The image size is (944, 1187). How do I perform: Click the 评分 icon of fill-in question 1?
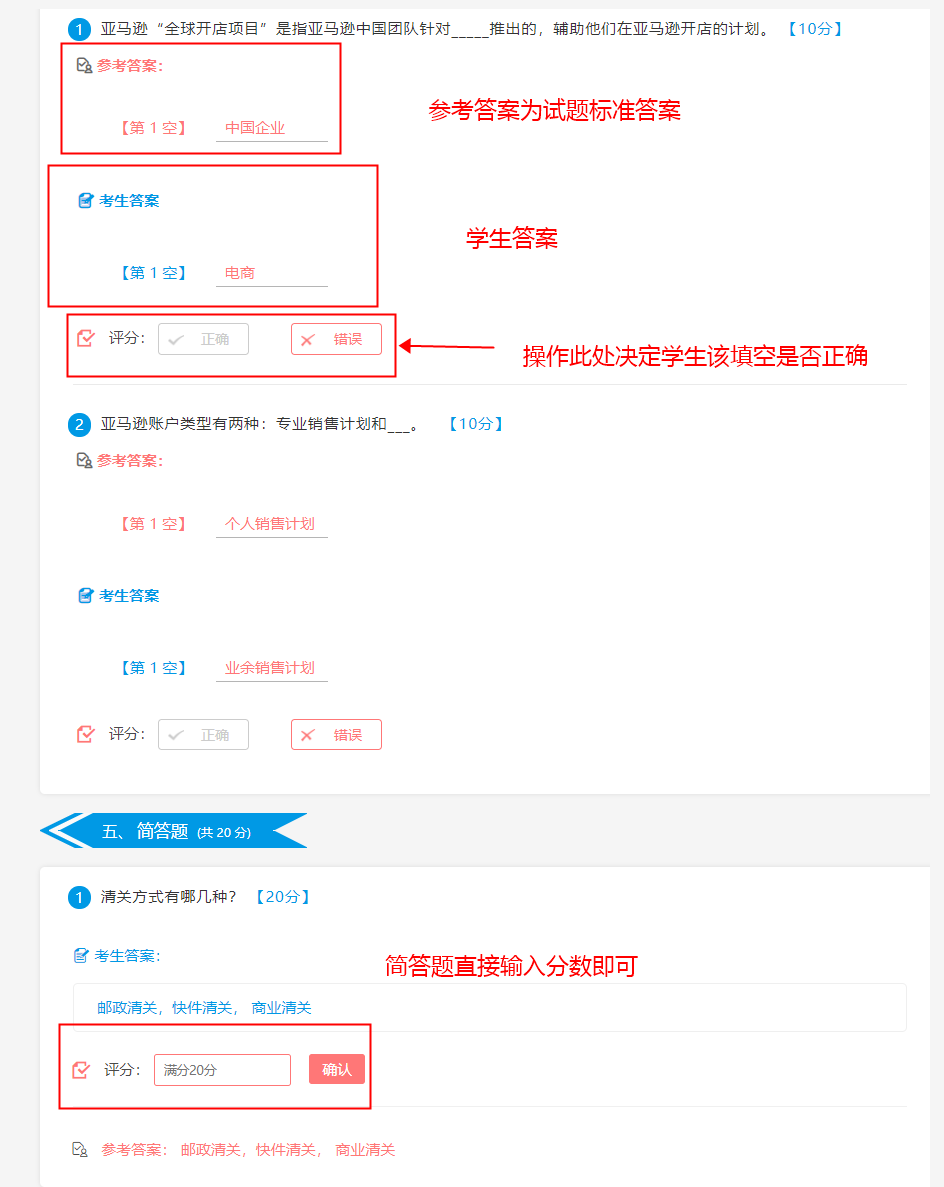tap(86, 338)
